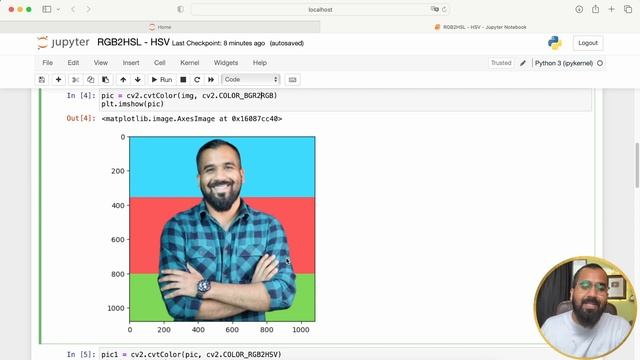
Task: Click the In [4] prompt label
Action: click(x=81, y=96)
